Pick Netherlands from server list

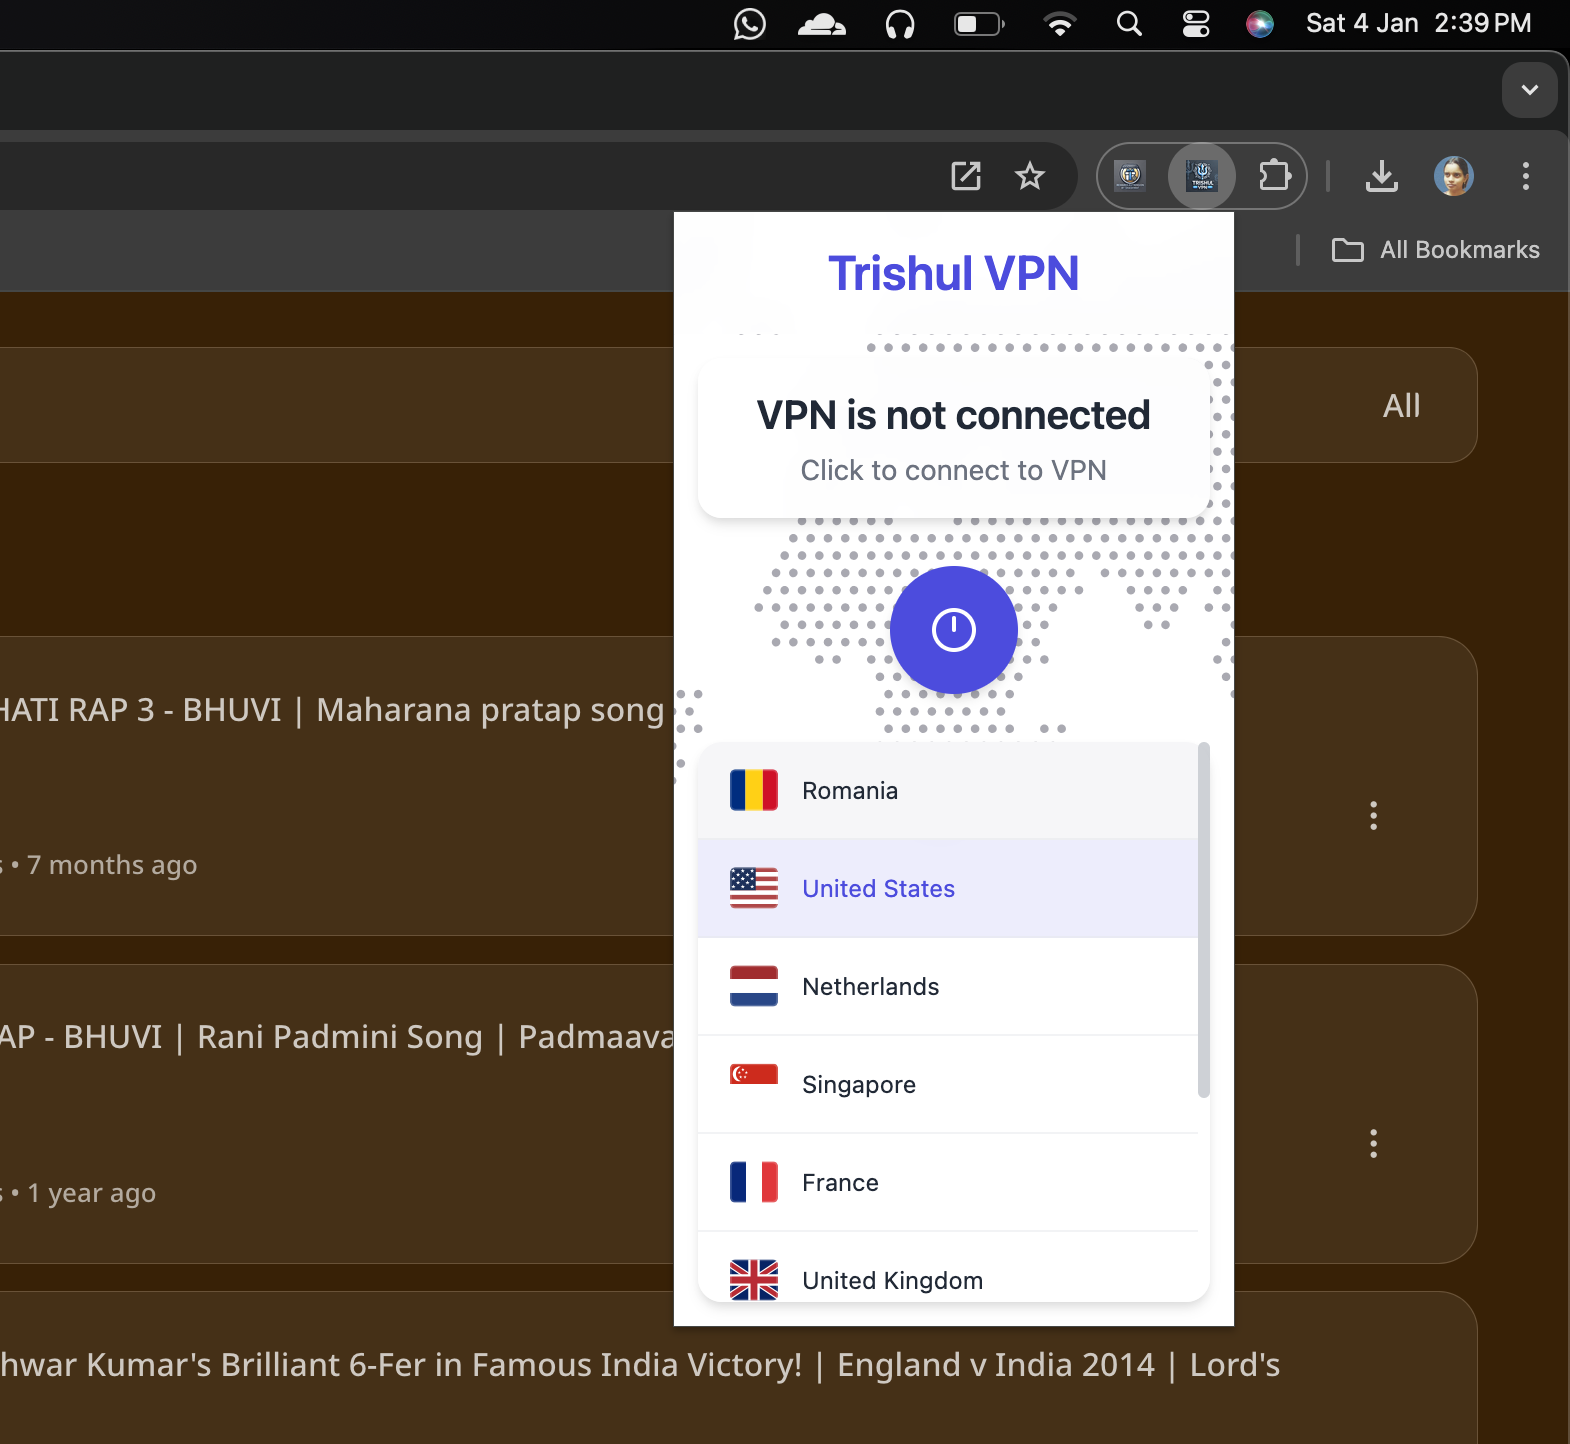click(948, 986)
